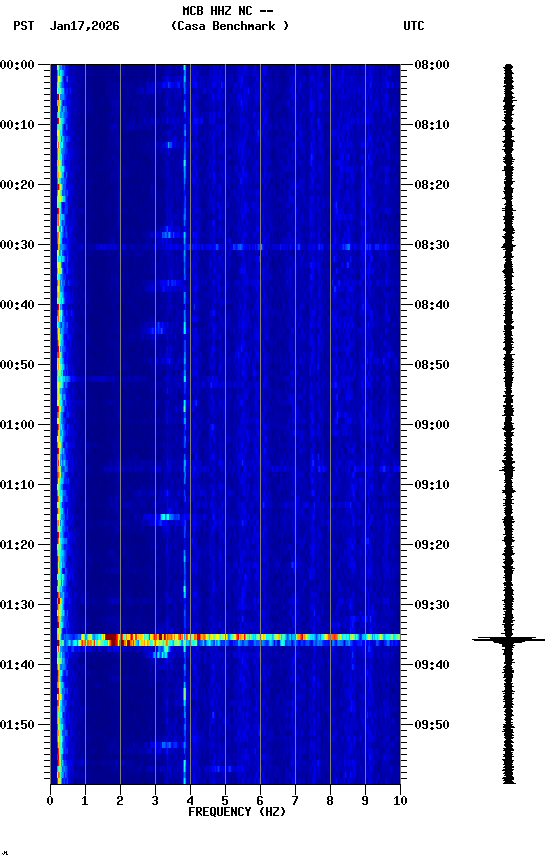Click the 'PST' timezone label

(24, 26)
